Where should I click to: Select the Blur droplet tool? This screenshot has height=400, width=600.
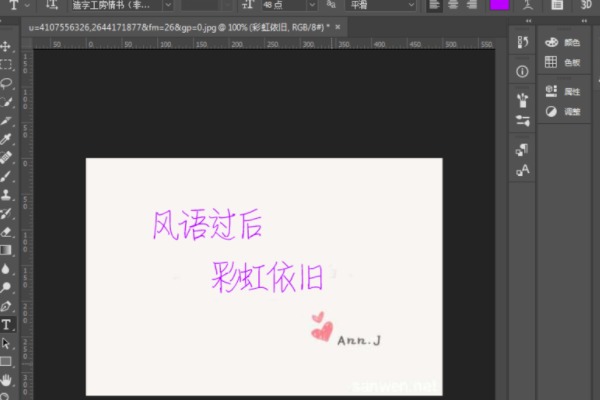(6, 269)
